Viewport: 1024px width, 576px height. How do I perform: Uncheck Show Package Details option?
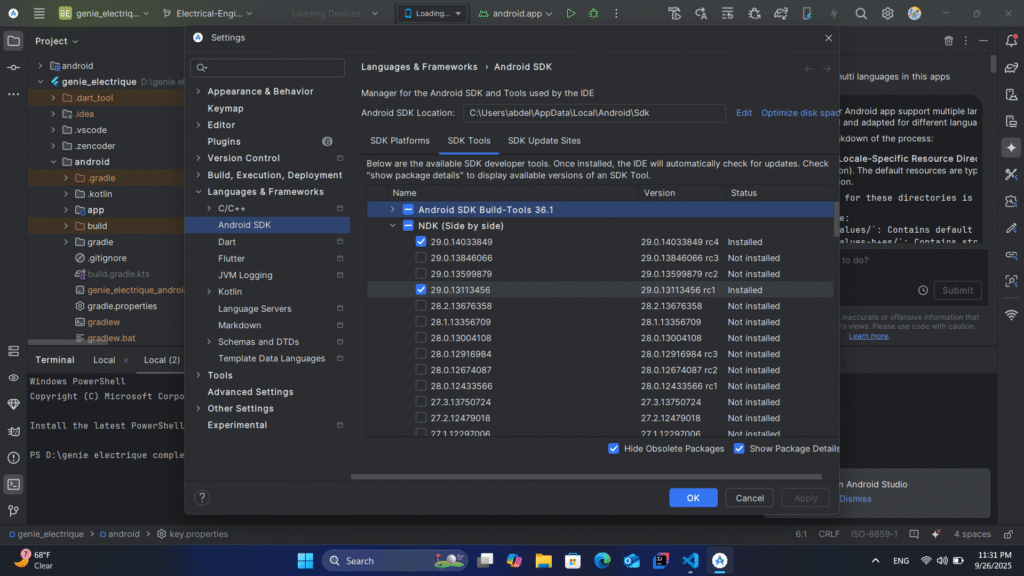pos(739,449)
